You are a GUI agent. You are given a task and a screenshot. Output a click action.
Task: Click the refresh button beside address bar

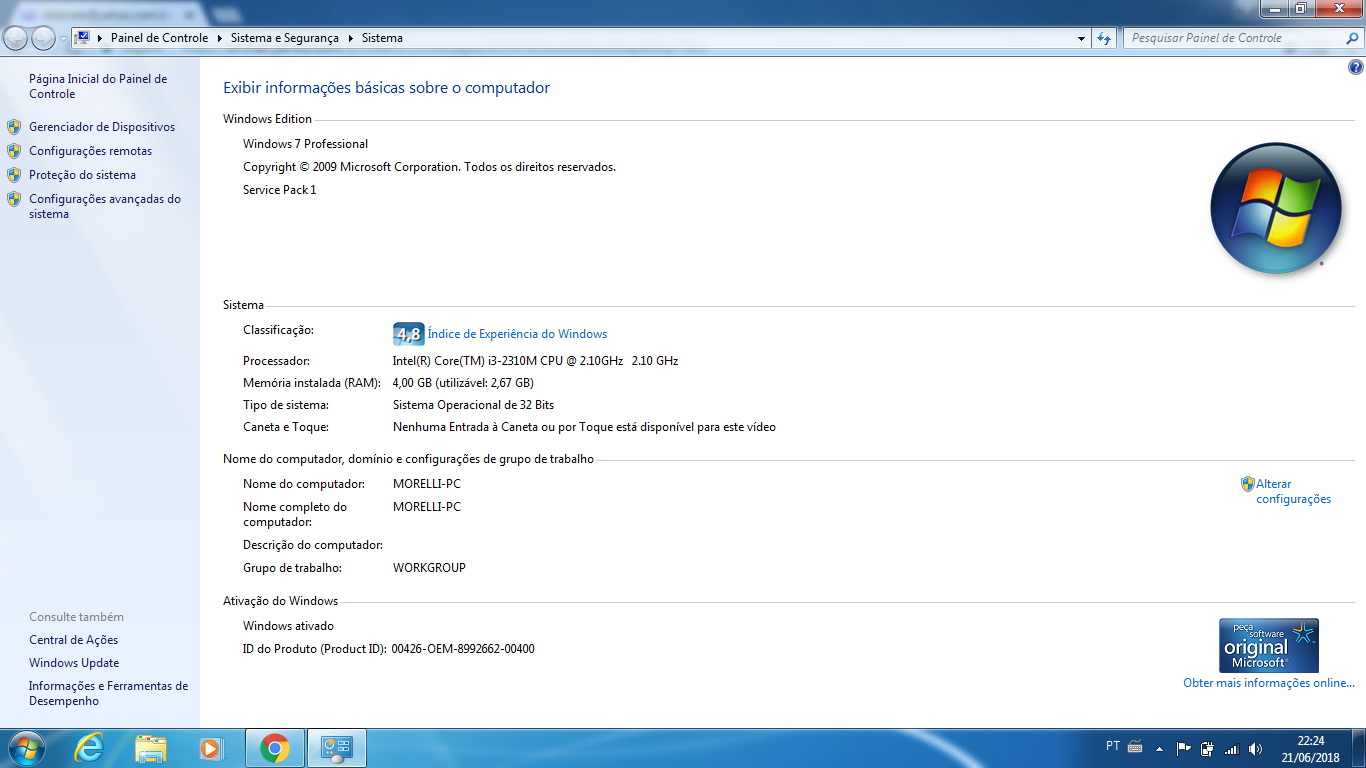[1104, 38]
